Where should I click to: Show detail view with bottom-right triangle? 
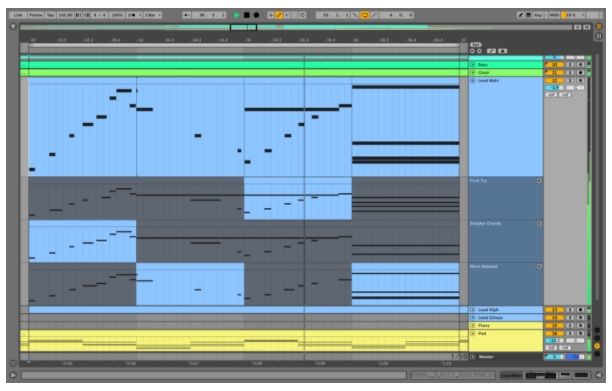599,375
